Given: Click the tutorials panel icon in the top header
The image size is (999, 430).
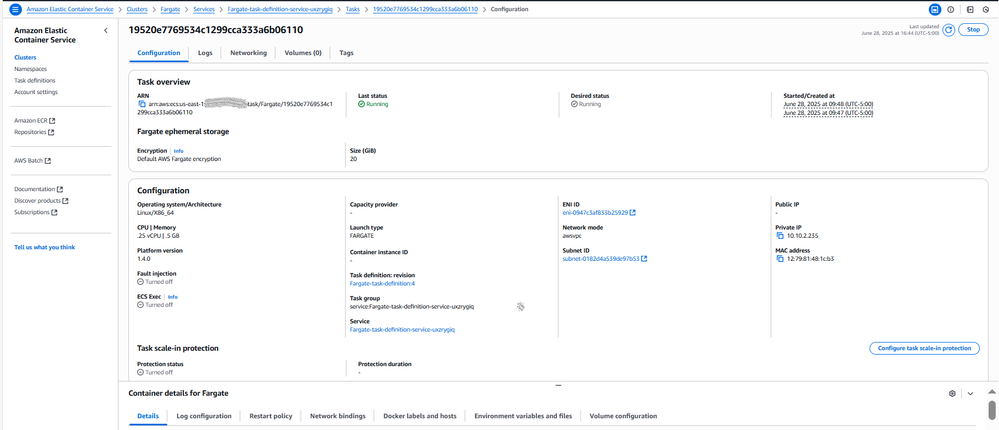Looking at the screenshot, I should [970, 10].
